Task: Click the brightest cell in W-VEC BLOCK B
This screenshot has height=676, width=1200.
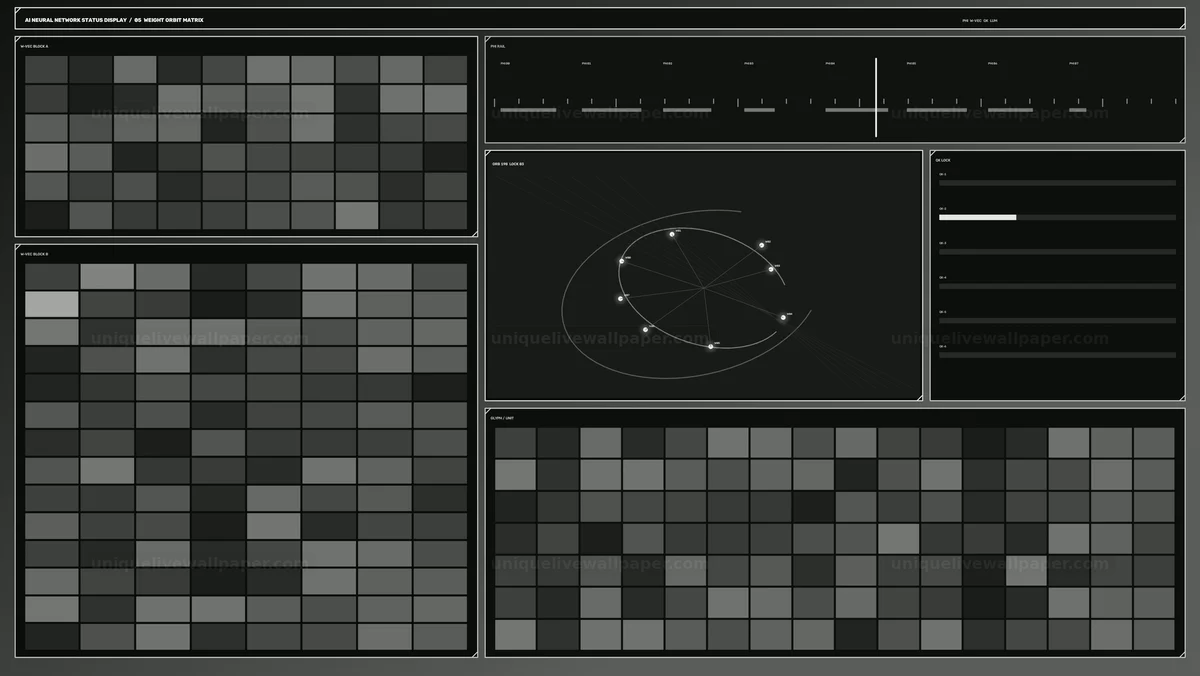Action: point(52,304)
